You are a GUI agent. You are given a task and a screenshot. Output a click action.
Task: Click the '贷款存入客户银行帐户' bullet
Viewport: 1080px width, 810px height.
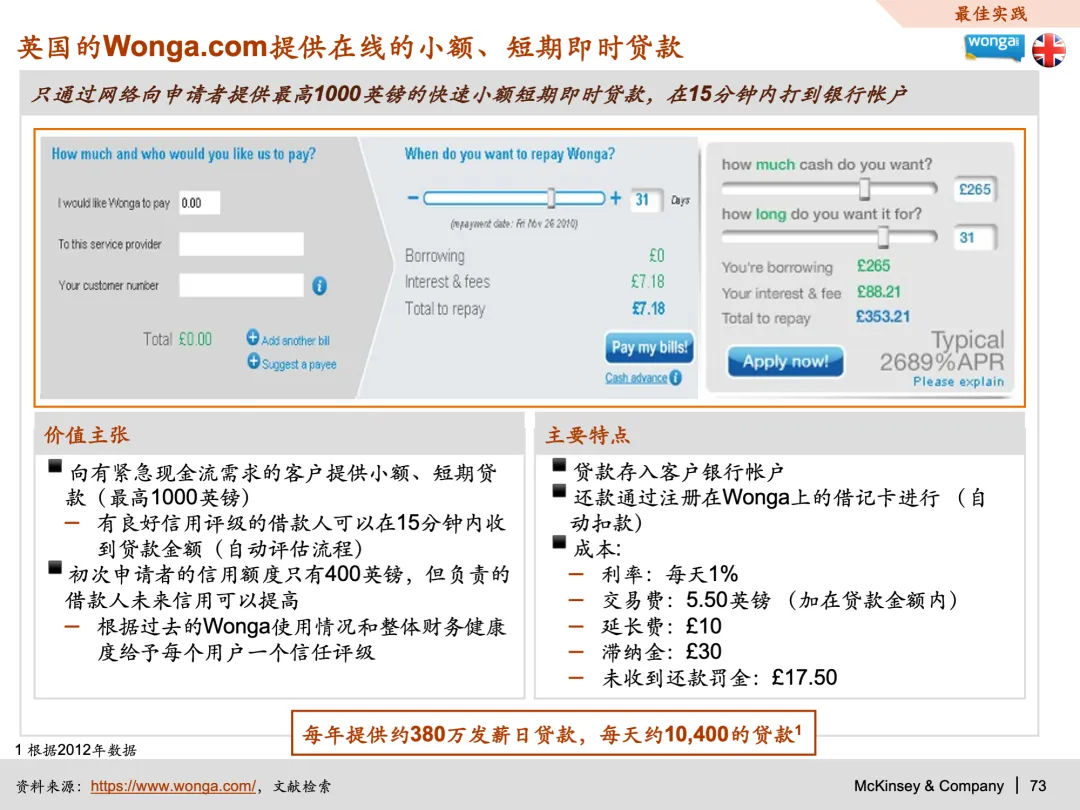(678, 472)
